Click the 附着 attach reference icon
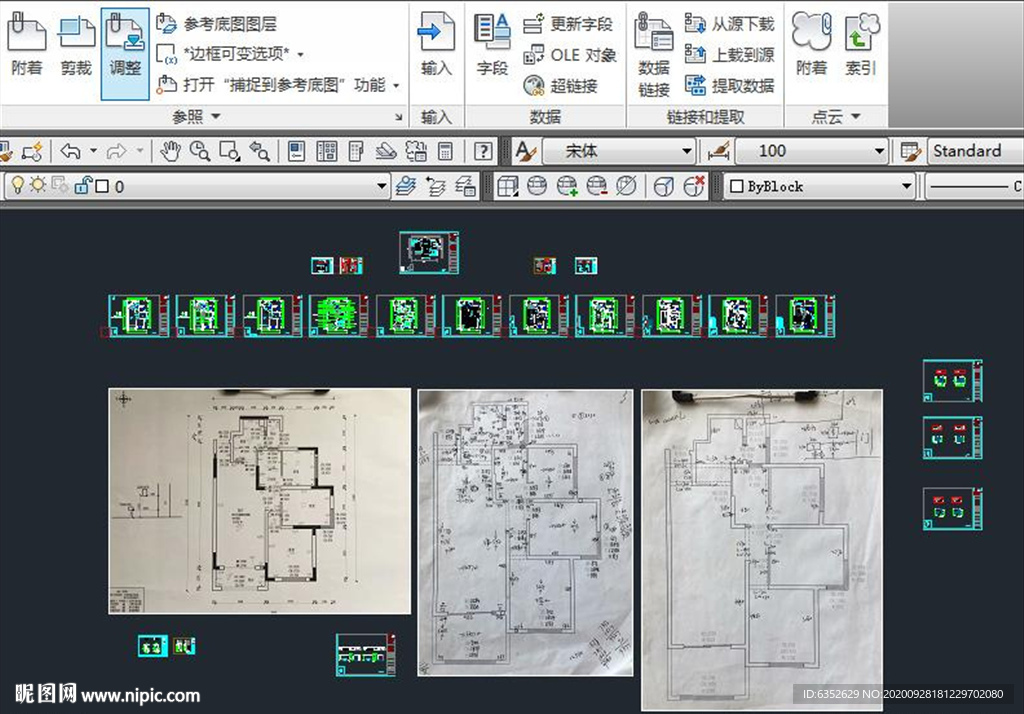 click(x=27, y=43)
